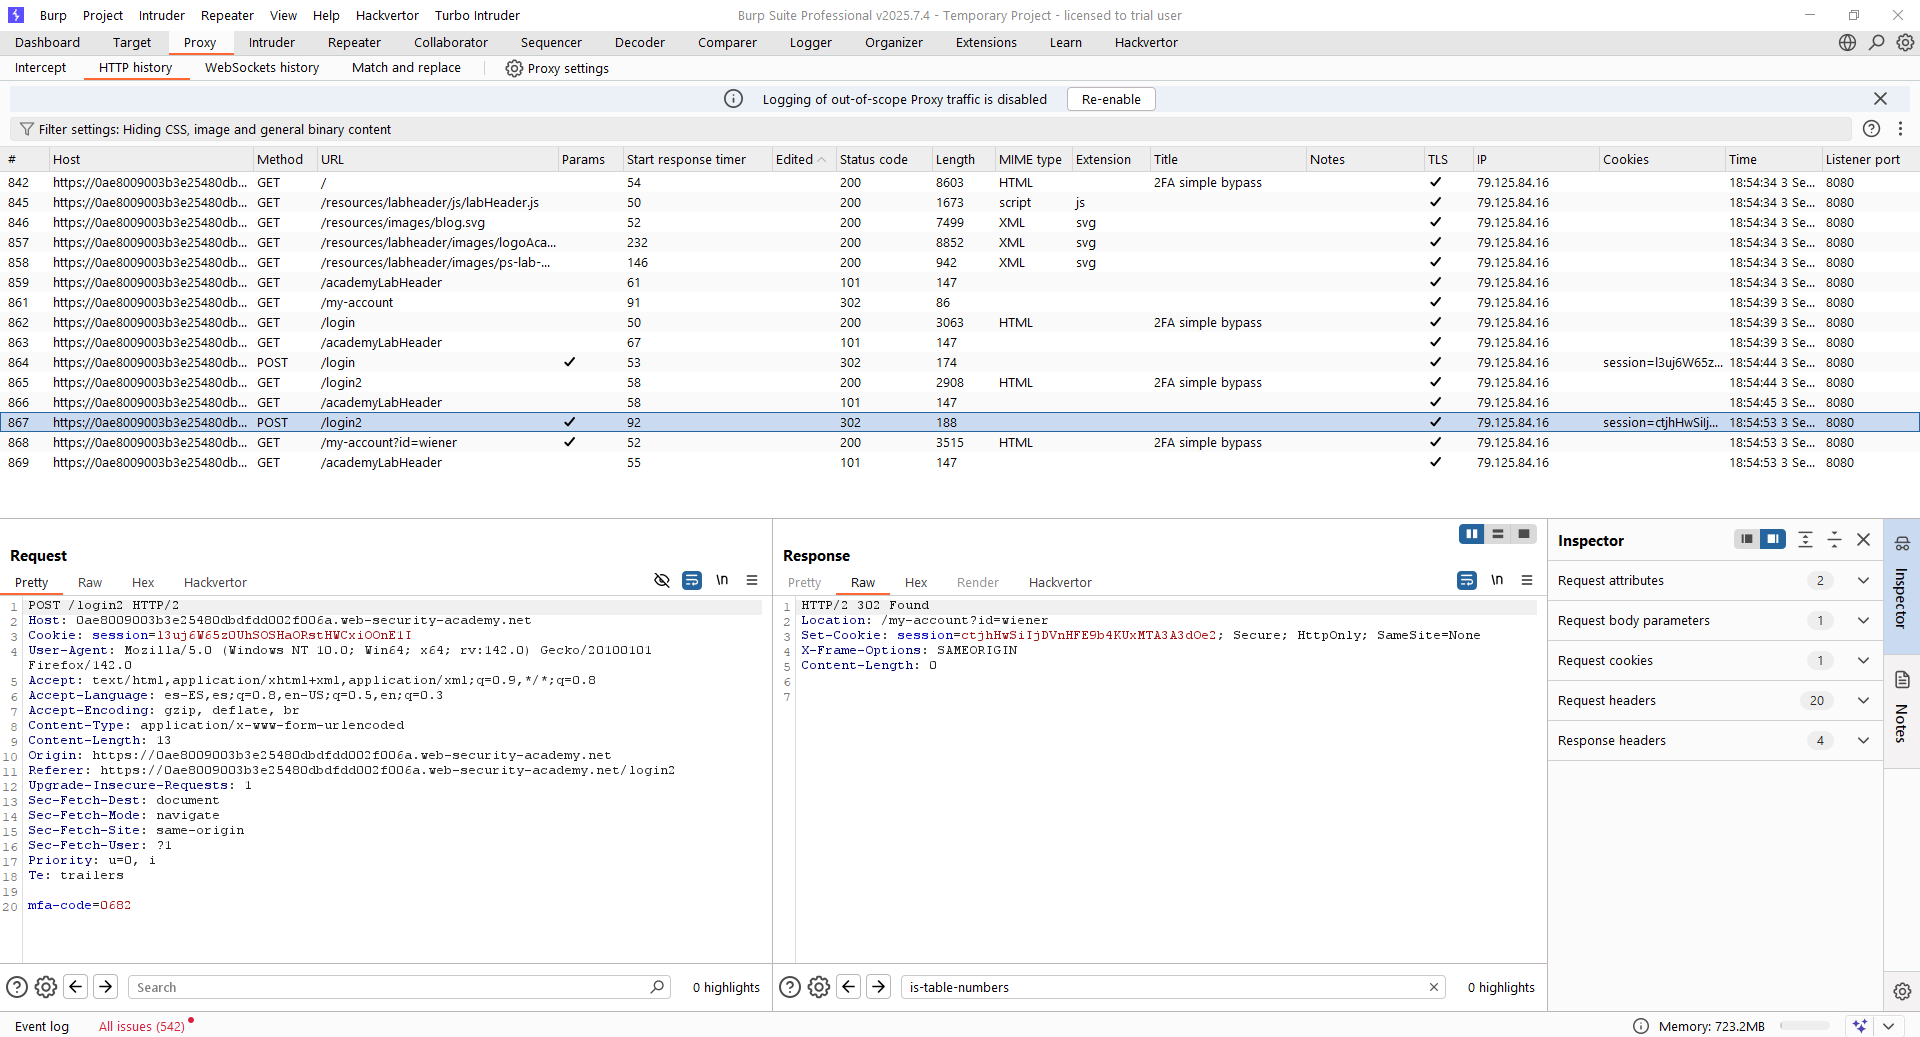Open the HTTP history help icon
This screenshot has height=1037, width=1920.
[x=1871, y=129]
